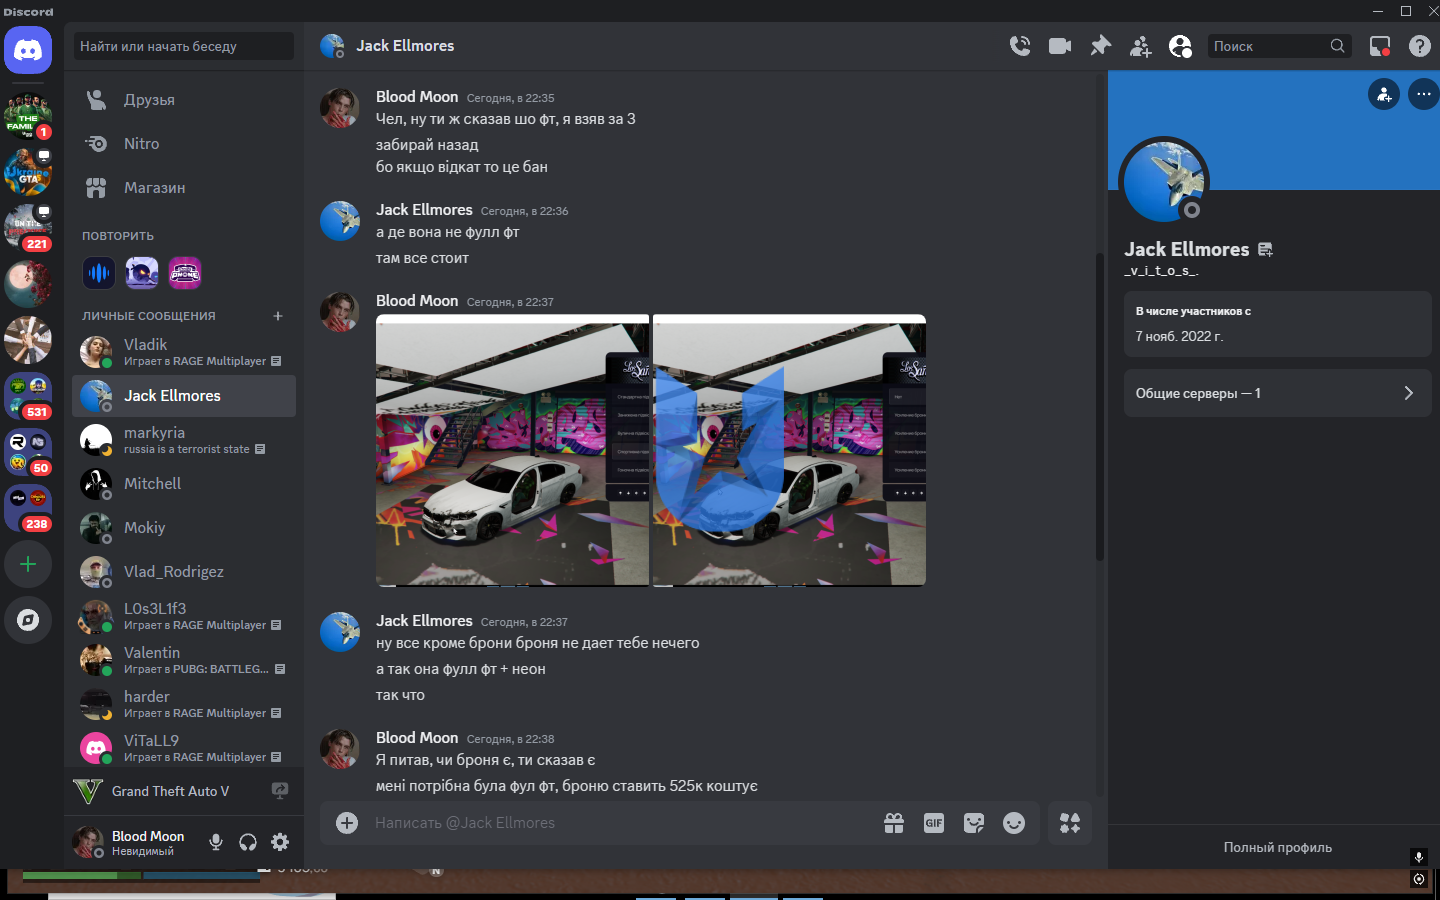Open the dark red server avatar icon
Viewport: 1440px width, 900px height.
coord(28,284)
